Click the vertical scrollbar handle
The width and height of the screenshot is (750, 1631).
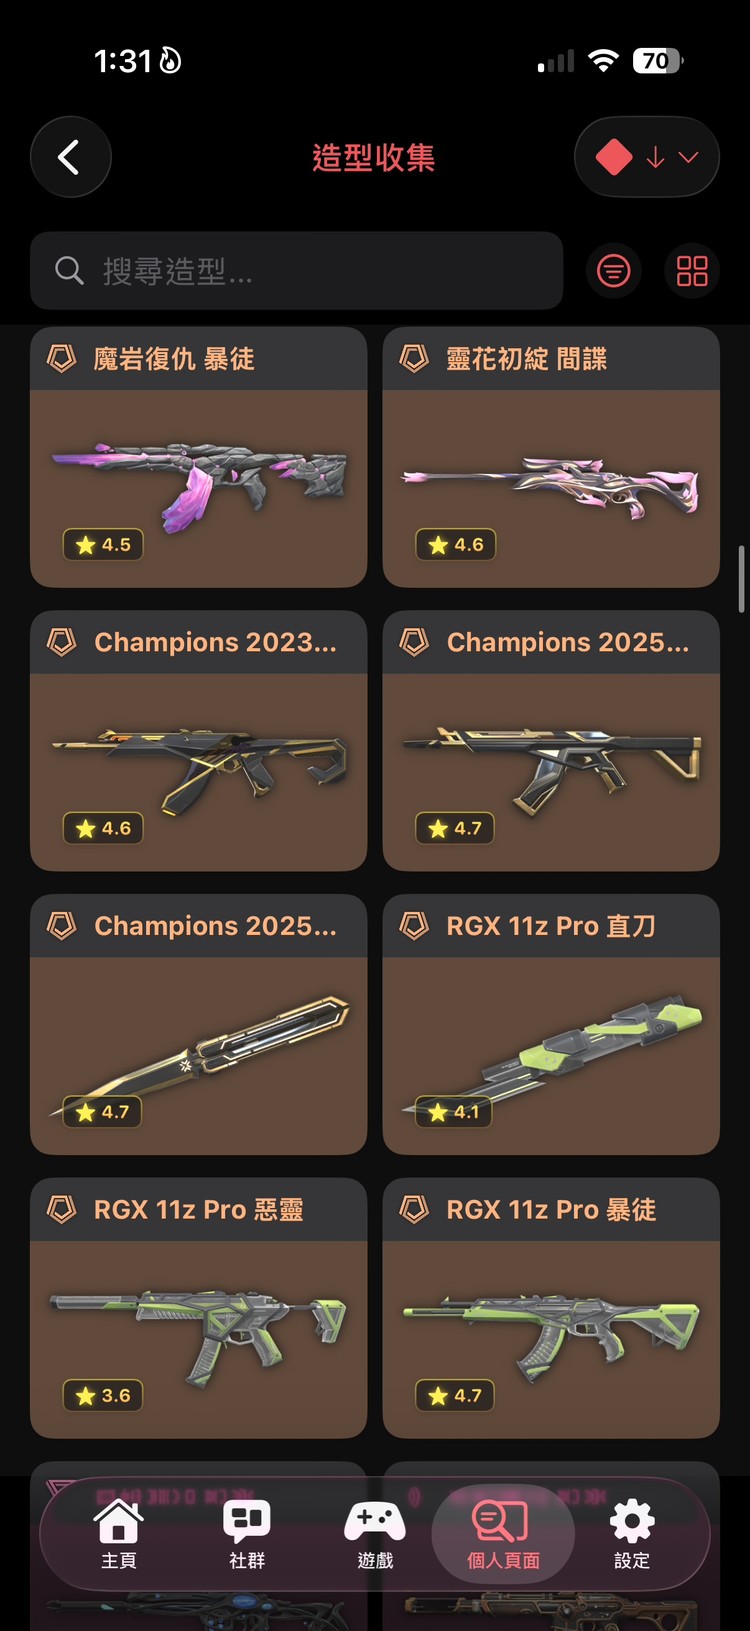(x=741, y=579)
